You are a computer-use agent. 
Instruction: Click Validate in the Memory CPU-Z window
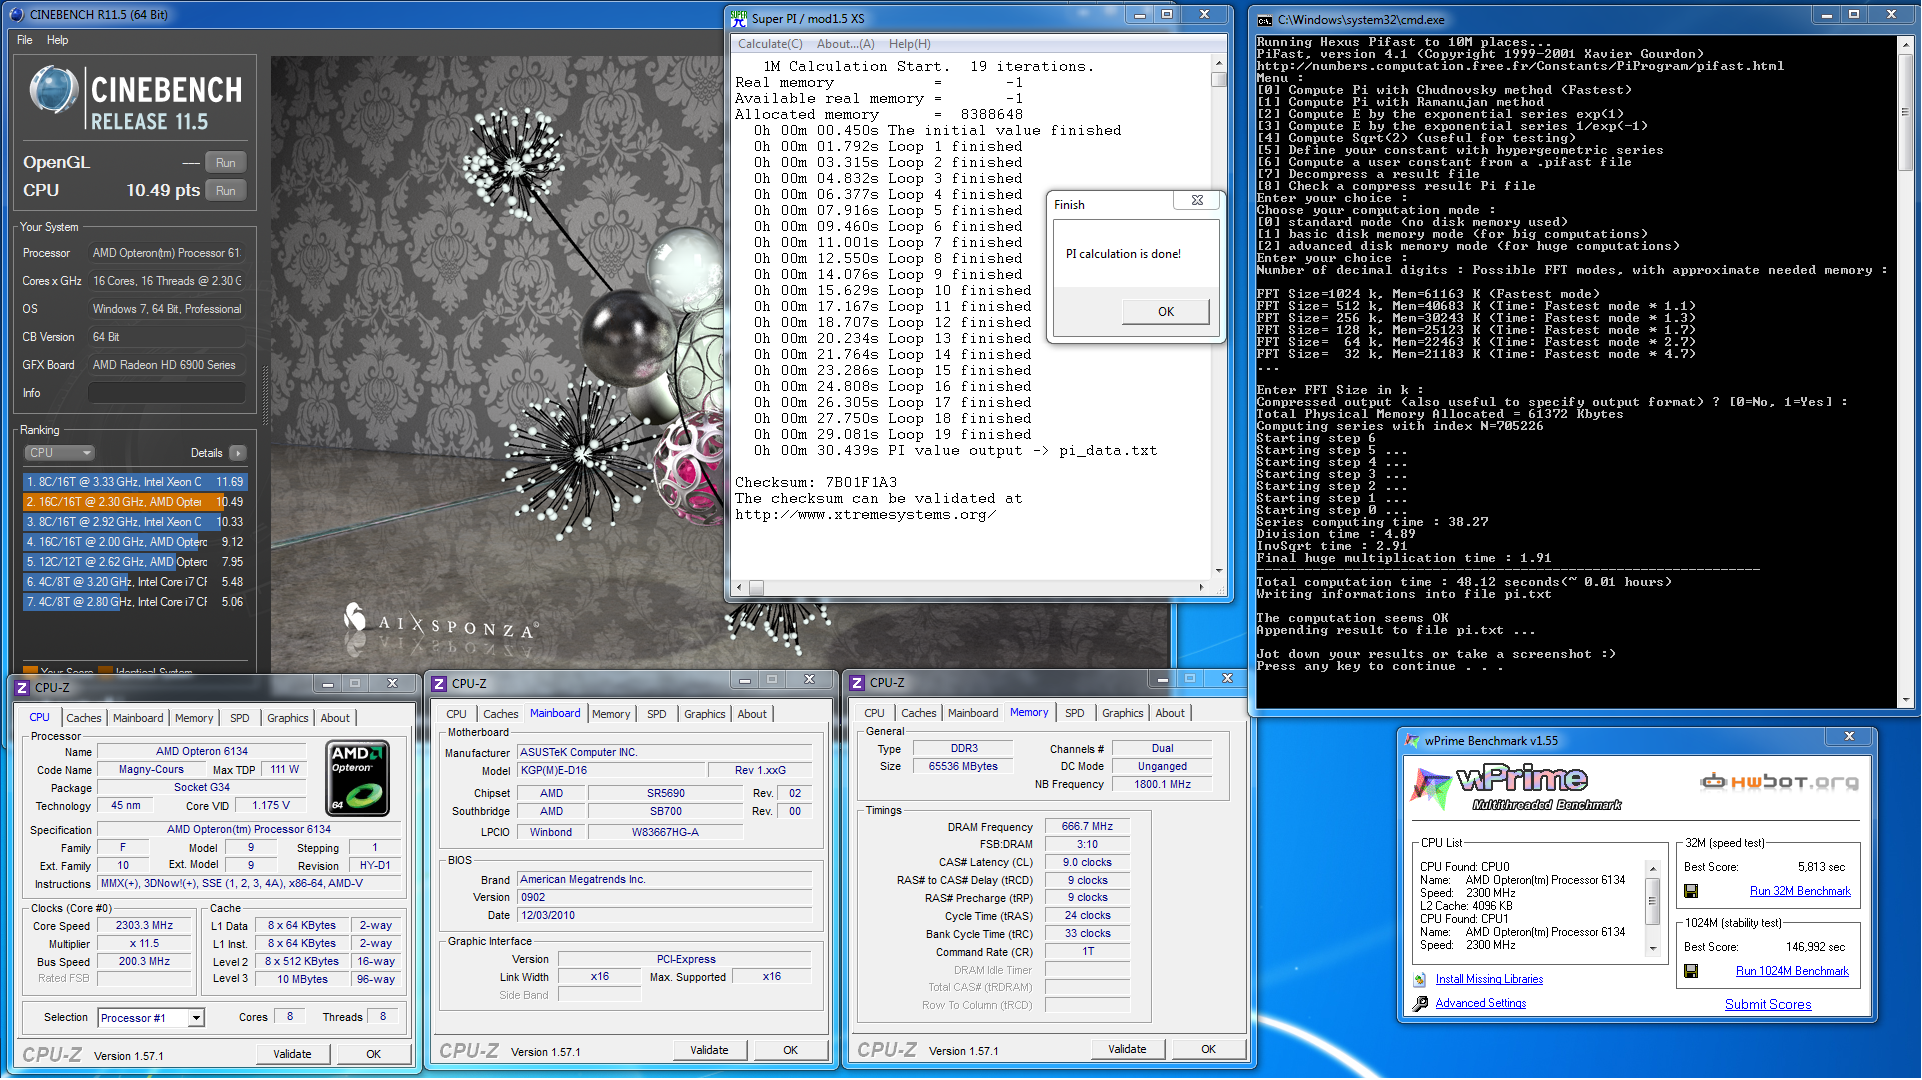click(1127, 1049)
